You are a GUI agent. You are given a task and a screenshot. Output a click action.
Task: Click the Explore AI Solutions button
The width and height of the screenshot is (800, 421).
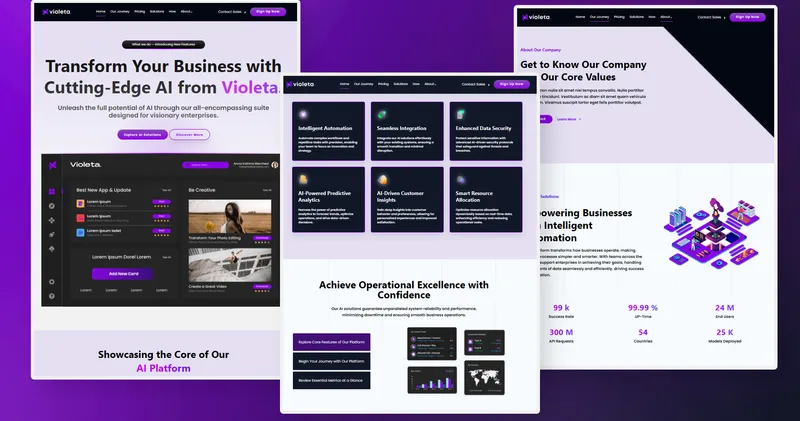[x=141, y=134]
